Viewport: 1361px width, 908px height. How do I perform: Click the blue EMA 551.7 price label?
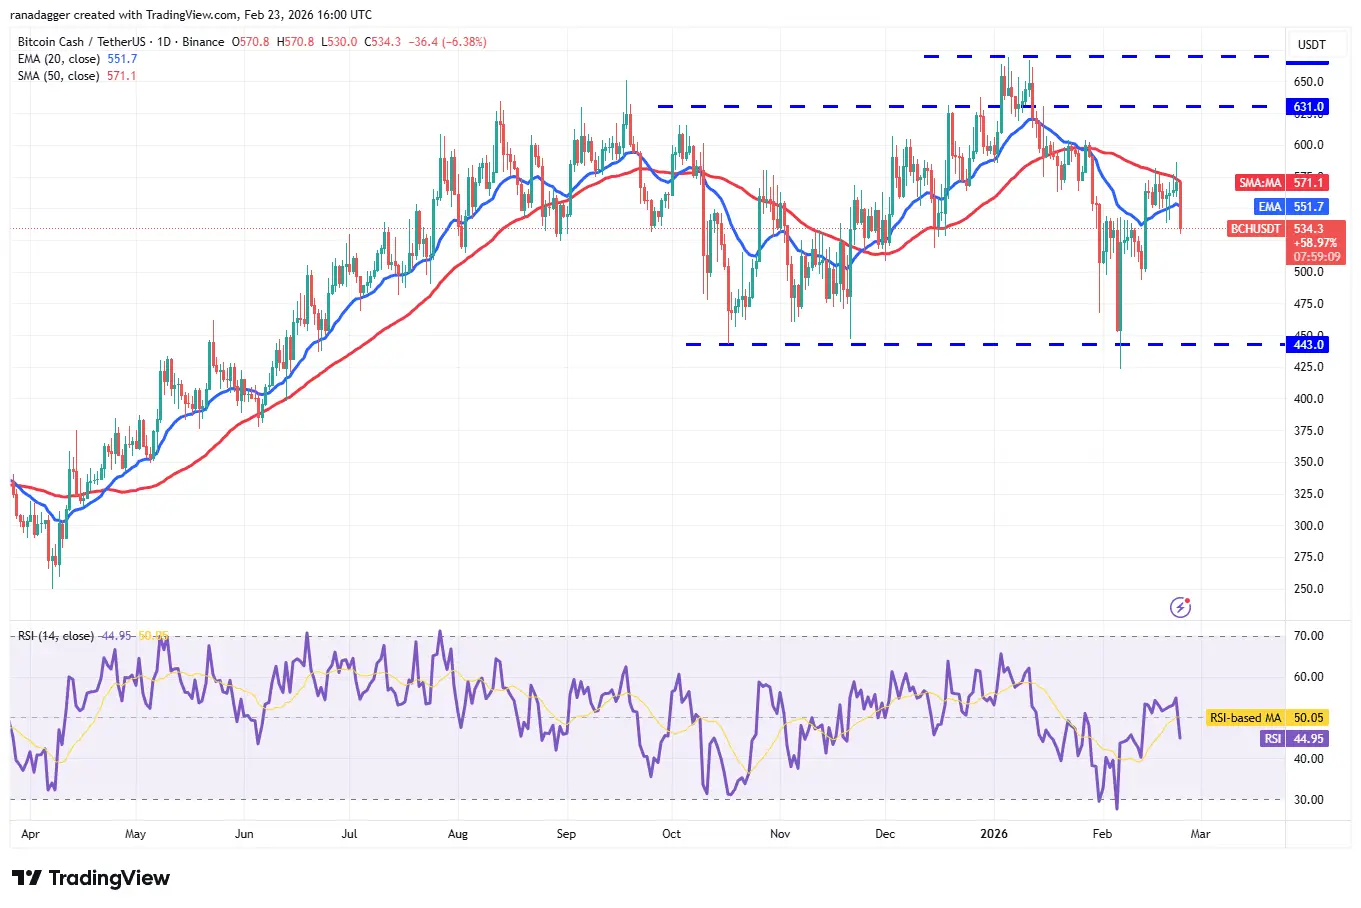(x=1291, y=207)
